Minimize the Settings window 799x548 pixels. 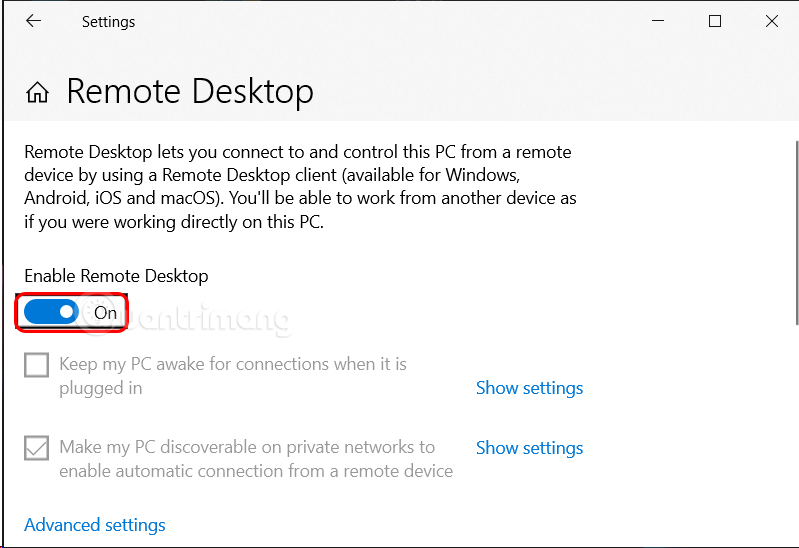click(658, 21)
